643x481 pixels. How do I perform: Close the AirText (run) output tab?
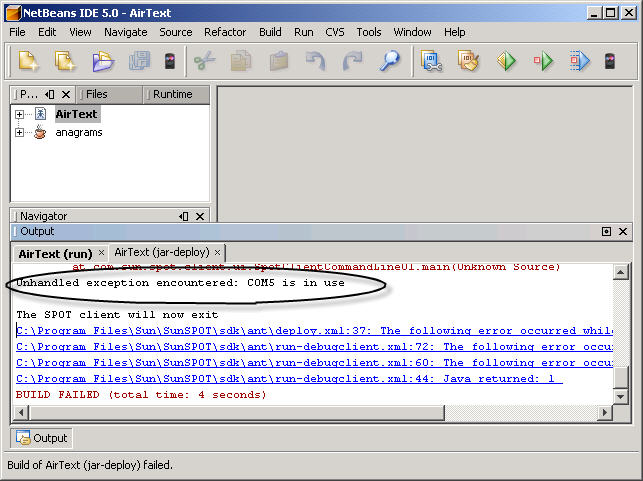pyautogui.click(x=101, y=253)
